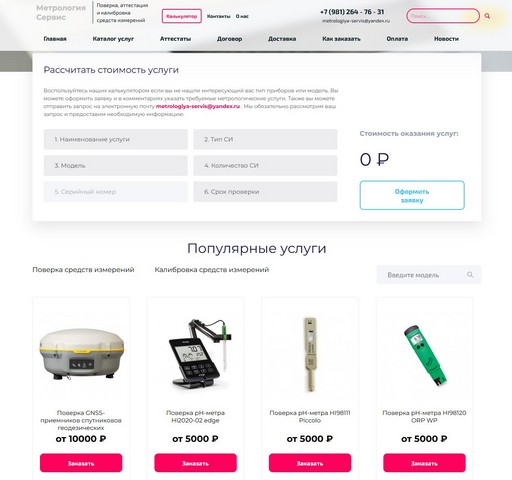Open the HI98111 Piccolo pH meter image
512x480 pixels.
(310, 354)
